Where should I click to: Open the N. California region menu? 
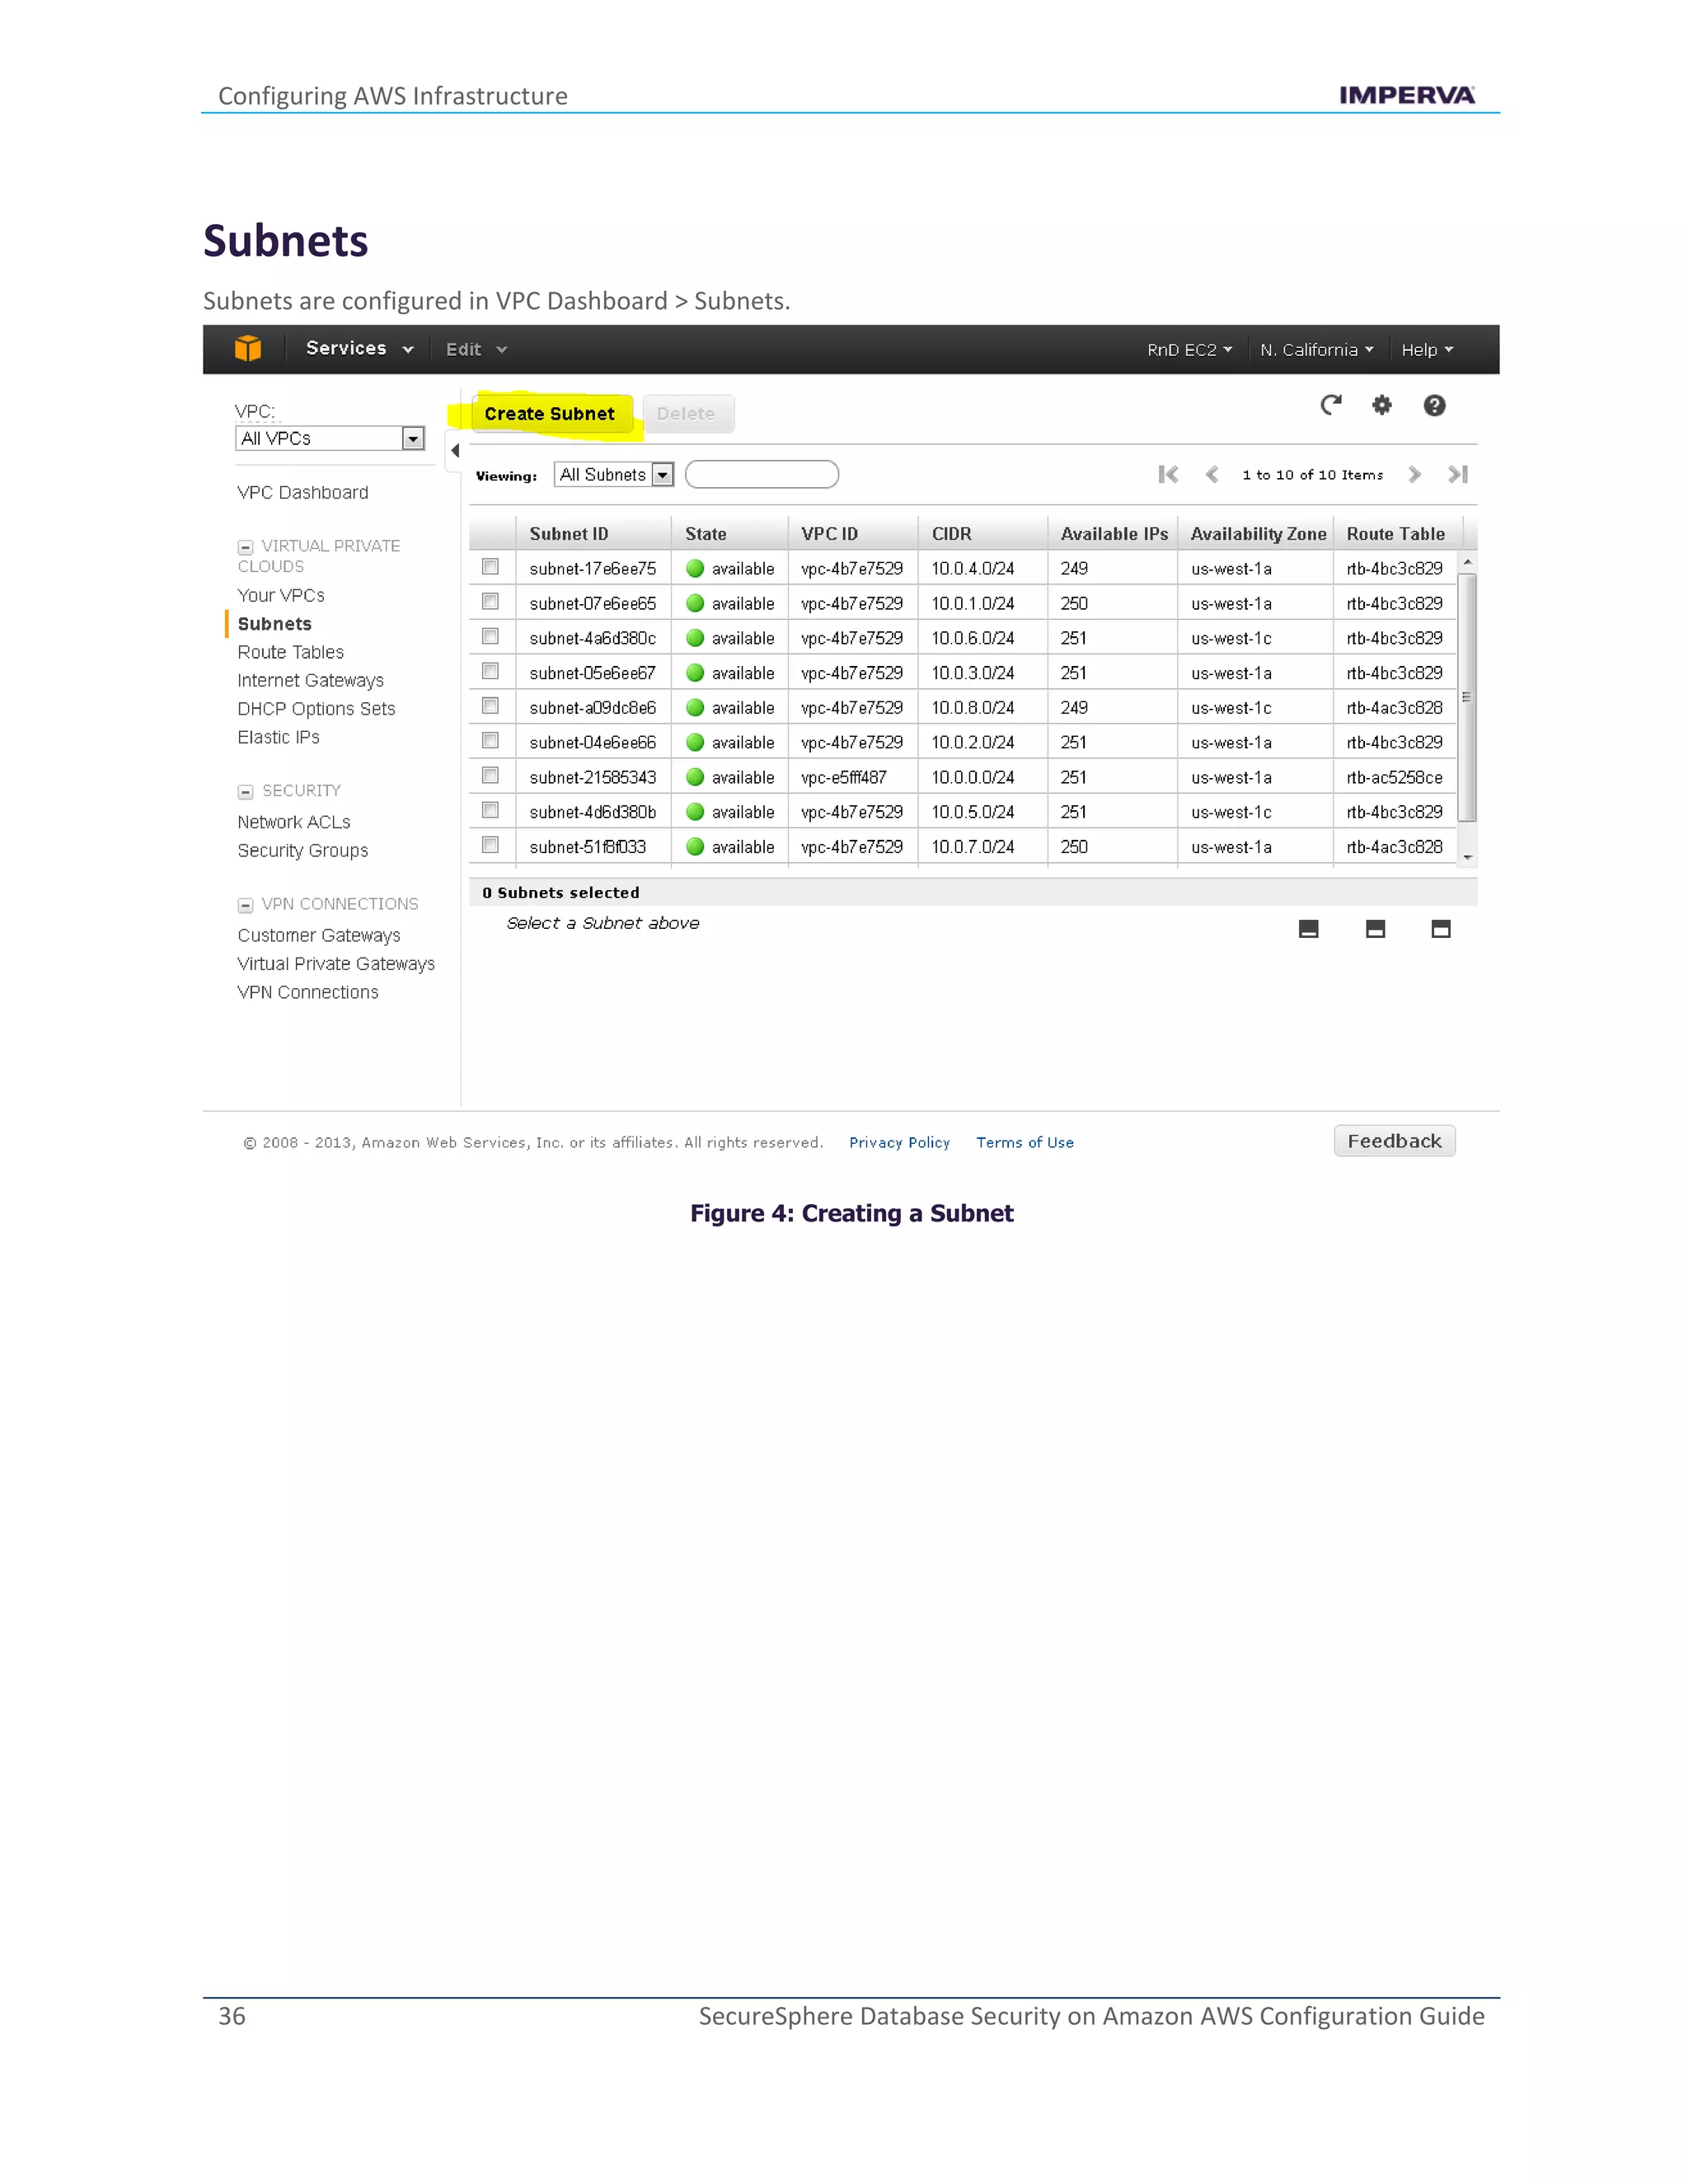point(1317,350)
